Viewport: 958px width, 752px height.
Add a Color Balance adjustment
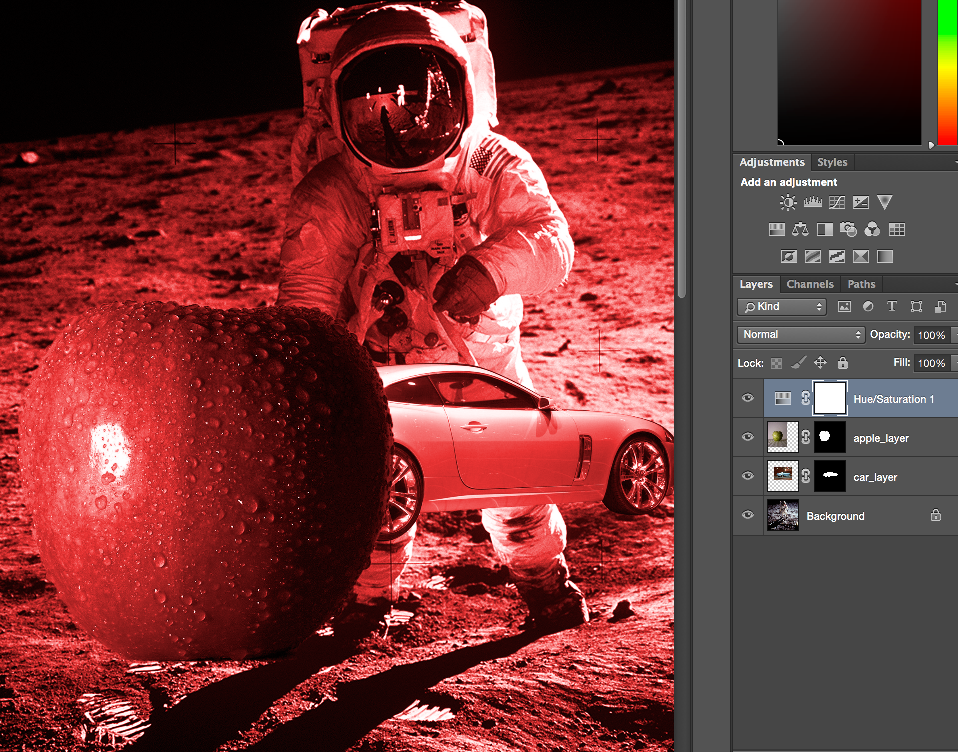800,230
